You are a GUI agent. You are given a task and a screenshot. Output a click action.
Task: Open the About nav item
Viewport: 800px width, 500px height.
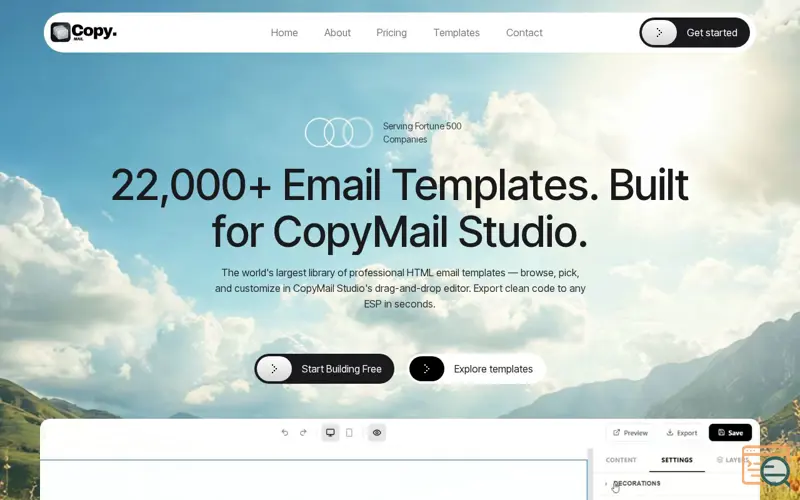pos(337,33)
